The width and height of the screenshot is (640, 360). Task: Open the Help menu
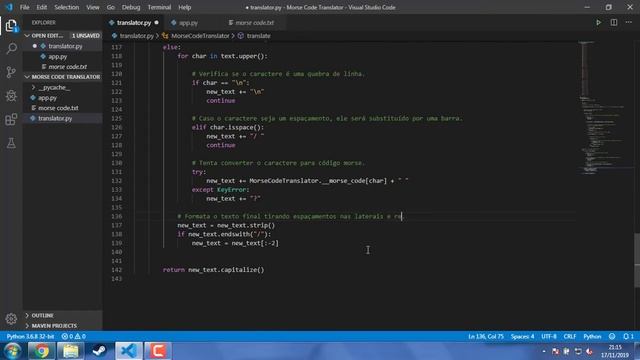(184, 7)
